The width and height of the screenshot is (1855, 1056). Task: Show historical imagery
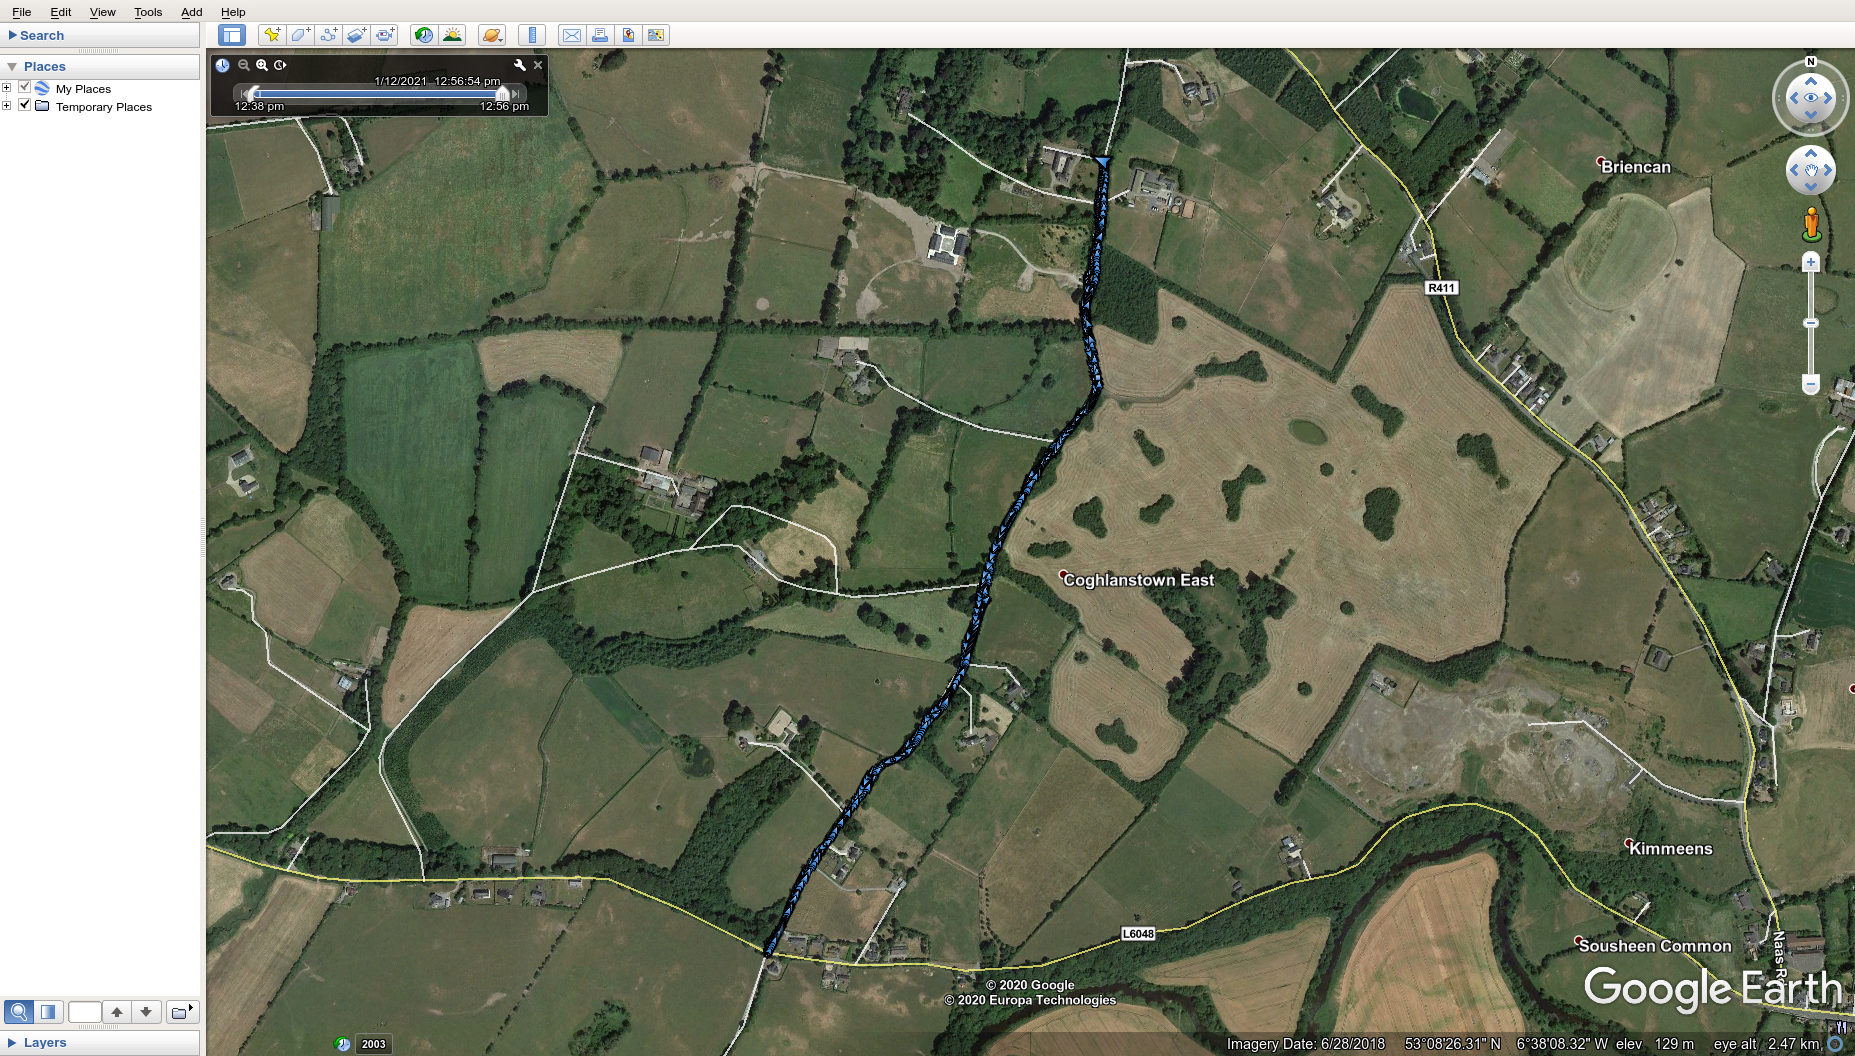pyautogui.click(x=423, y=35)
